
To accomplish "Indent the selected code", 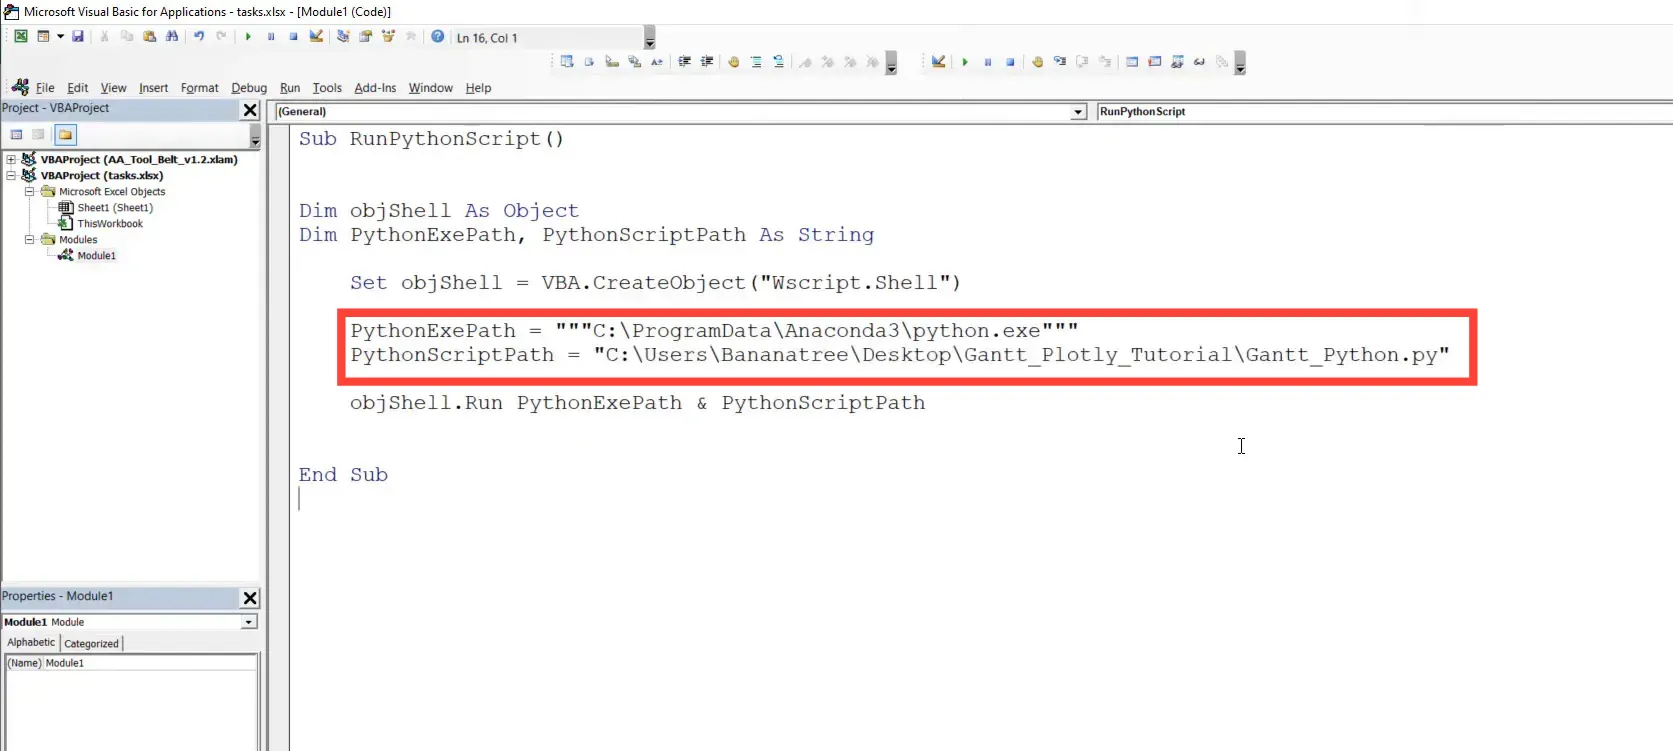I will pyautogui.click(x=684, y=62).
